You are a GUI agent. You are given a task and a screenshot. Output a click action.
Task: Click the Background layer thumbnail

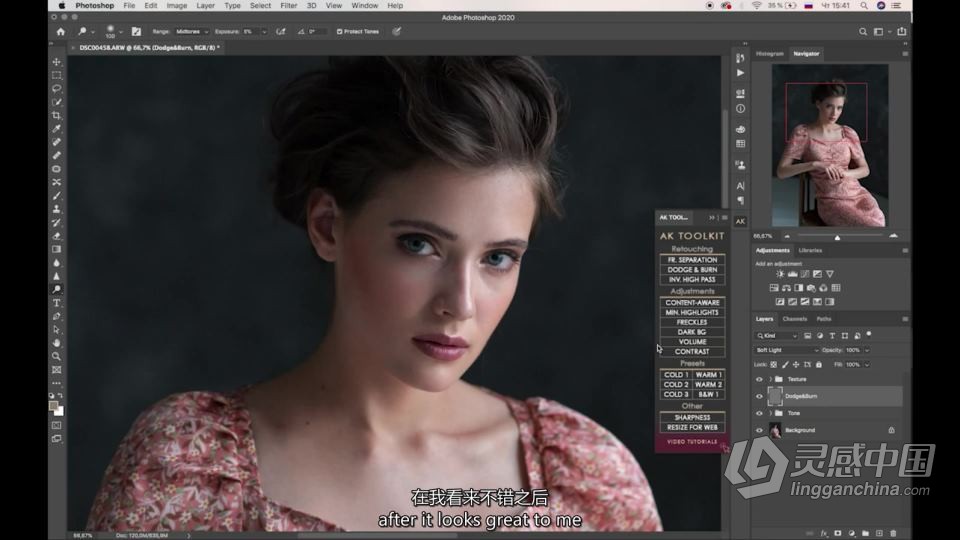775,430
